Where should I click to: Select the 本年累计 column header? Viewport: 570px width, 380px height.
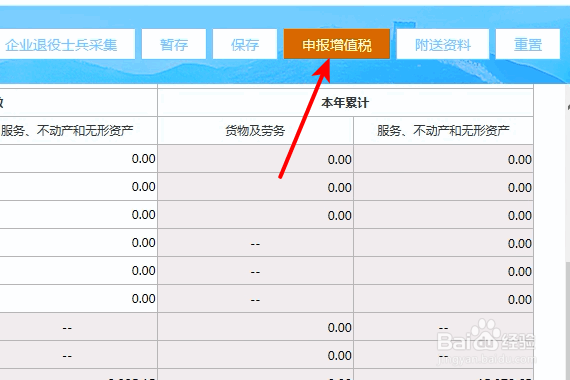(x=345, y=103)
